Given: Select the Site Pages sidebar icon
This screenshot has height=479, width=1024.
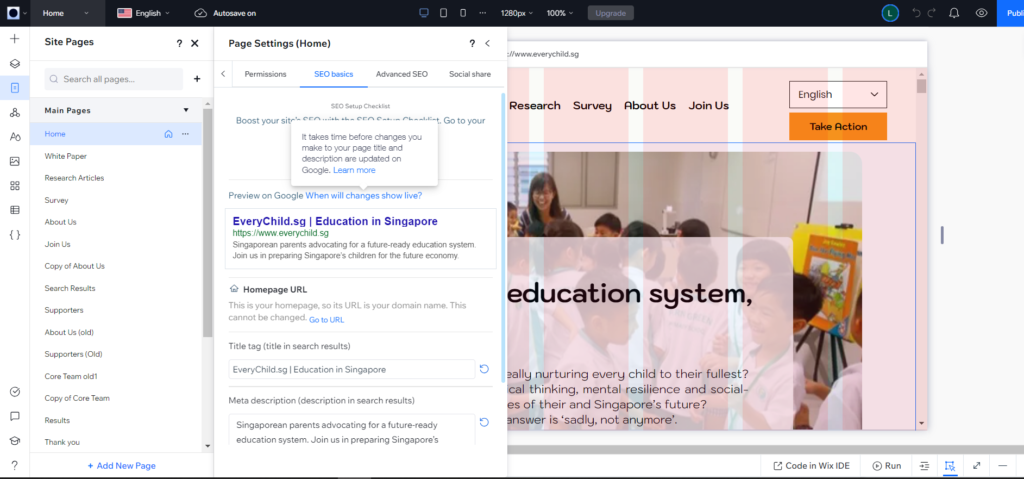Looking at the screenshot, I should click(x=14, y=88).
